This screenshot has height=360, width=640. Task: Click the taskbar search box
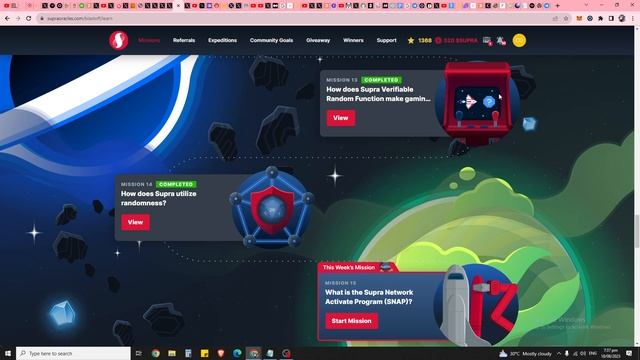click(73, 353)
